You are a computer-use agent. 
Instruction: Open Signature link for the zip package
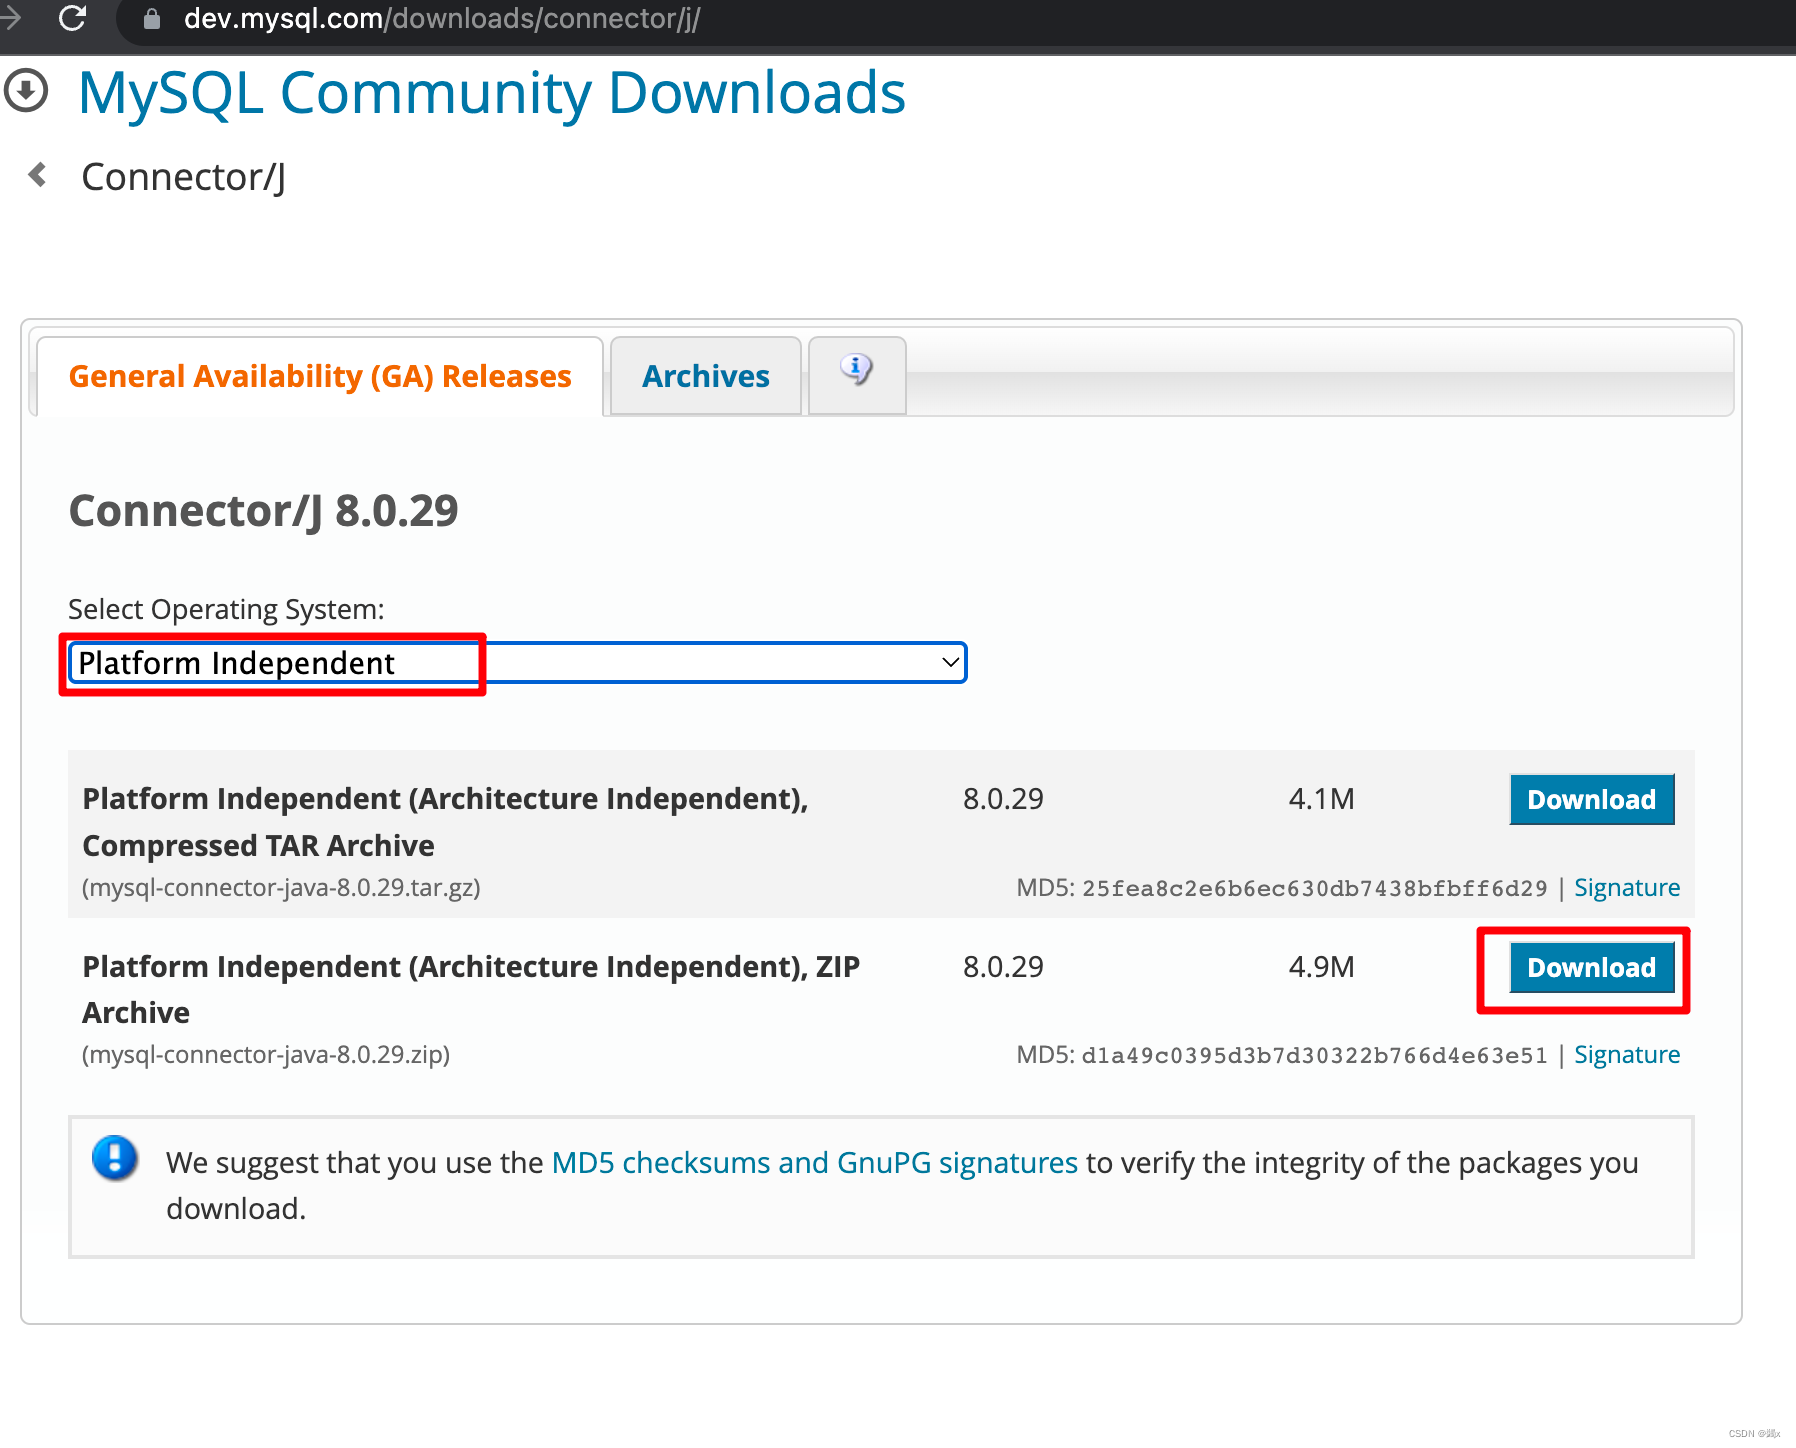pos(1627,1054)
